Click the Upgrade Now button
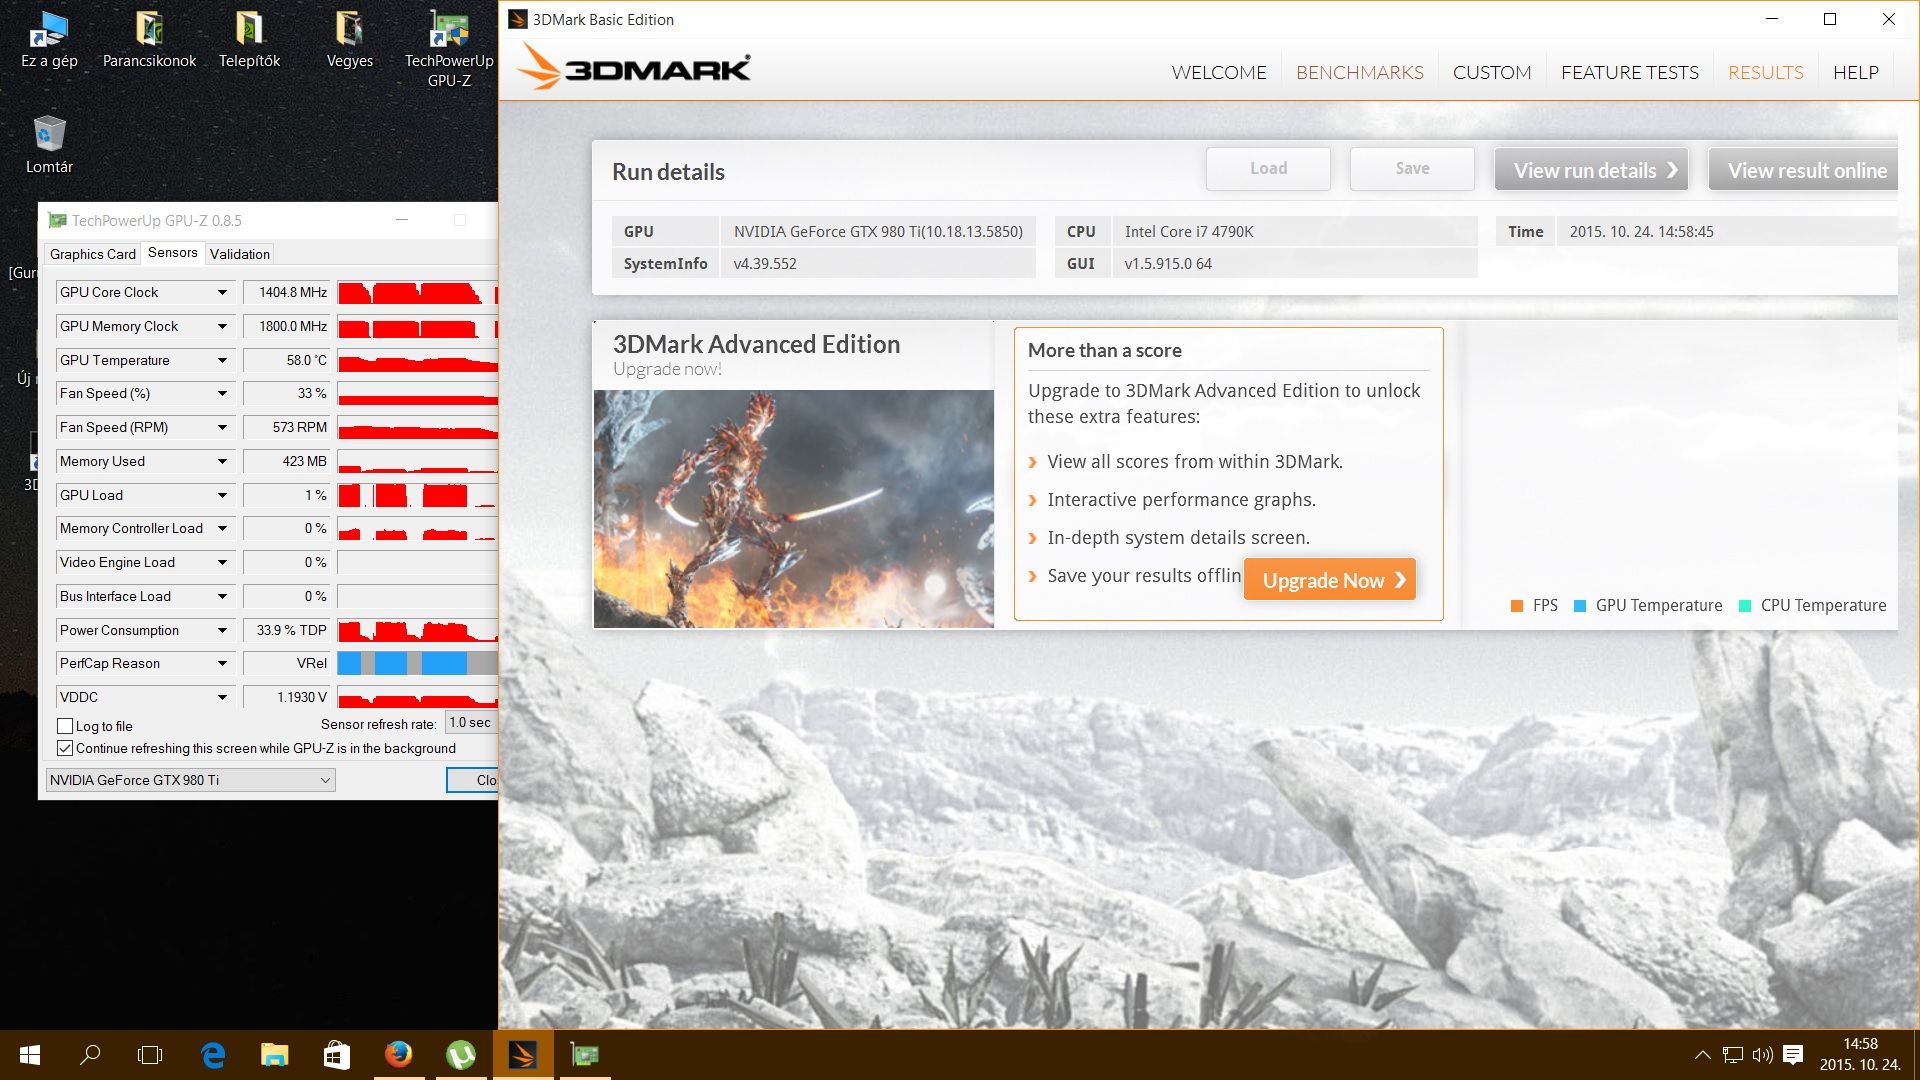This screenshot has width=1920, height=1080. pyautogui.click(x=1329, y=580)
